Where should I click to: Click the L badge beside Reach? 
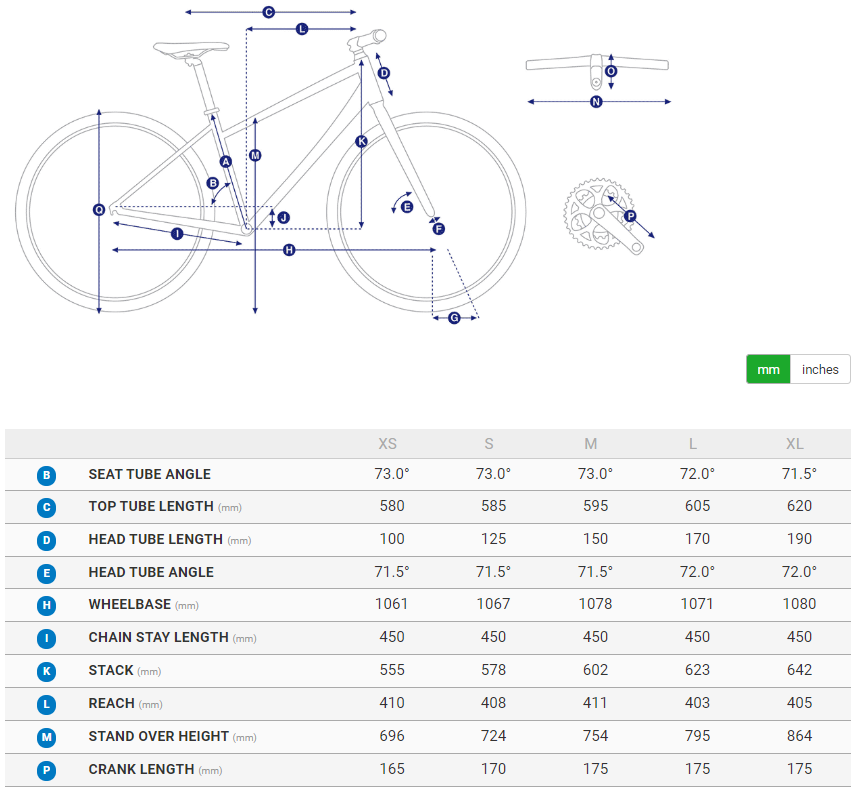47,704
